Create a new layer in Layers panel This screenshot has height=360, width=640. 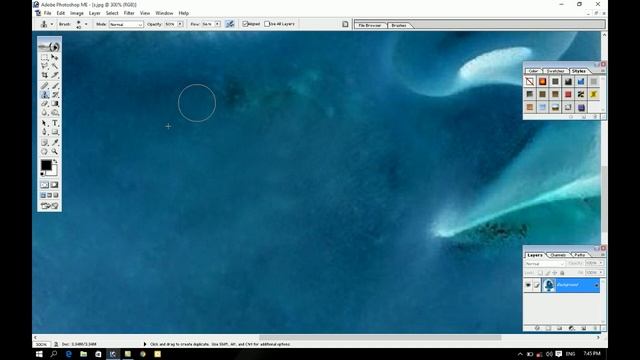[583, 328]
